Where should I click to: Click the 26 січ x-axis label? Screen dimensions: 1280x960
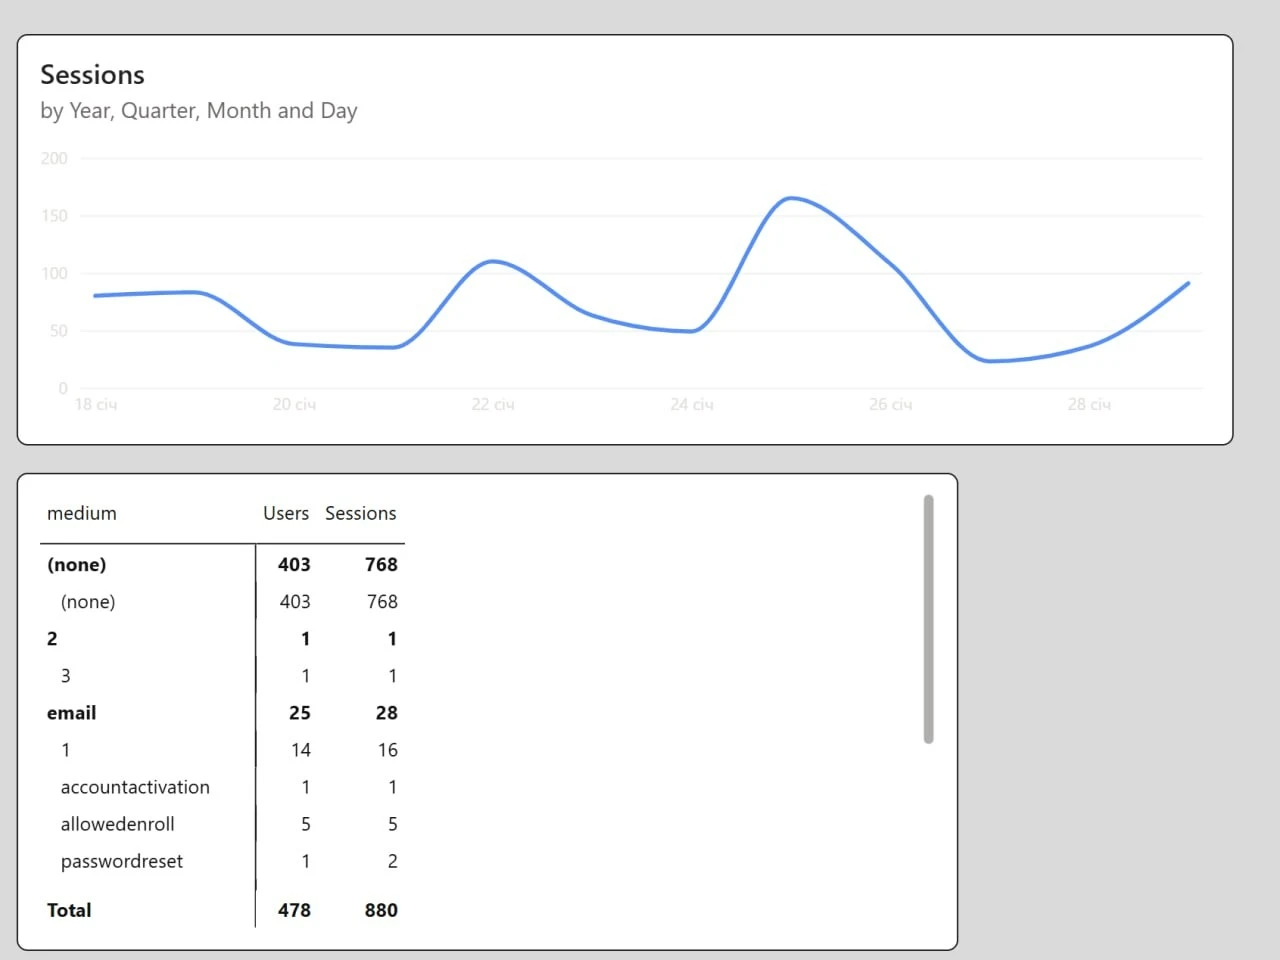pyautogui.click(x=890, y=405)
